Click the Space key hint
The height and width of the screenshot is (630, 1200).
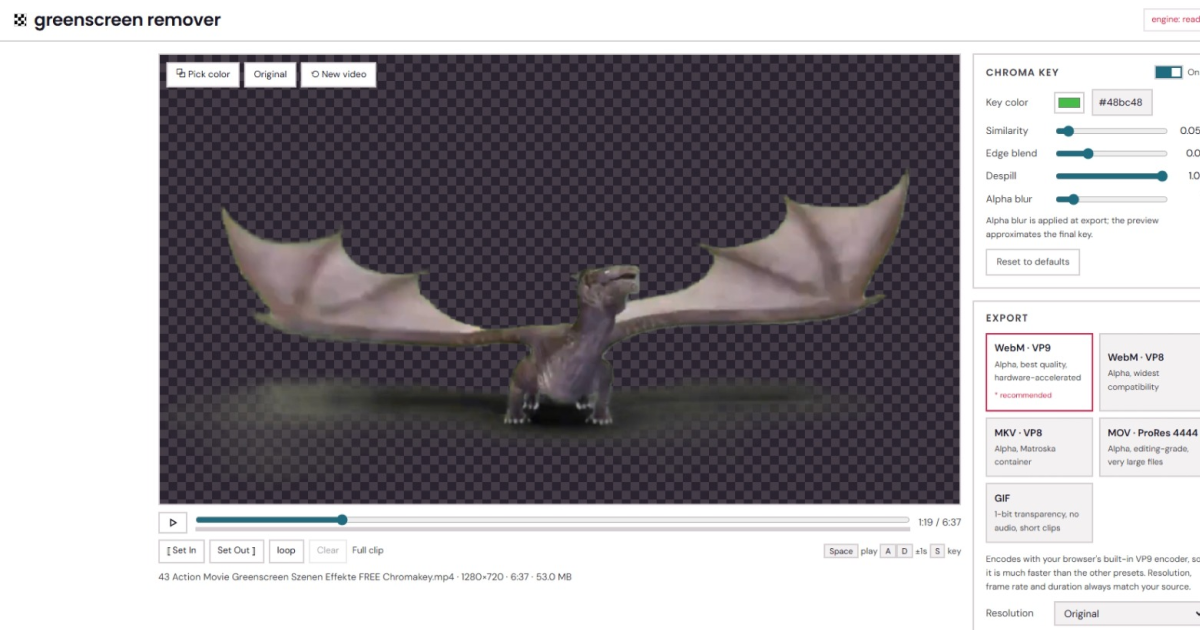pyautogui.click(x=841, y=551)
